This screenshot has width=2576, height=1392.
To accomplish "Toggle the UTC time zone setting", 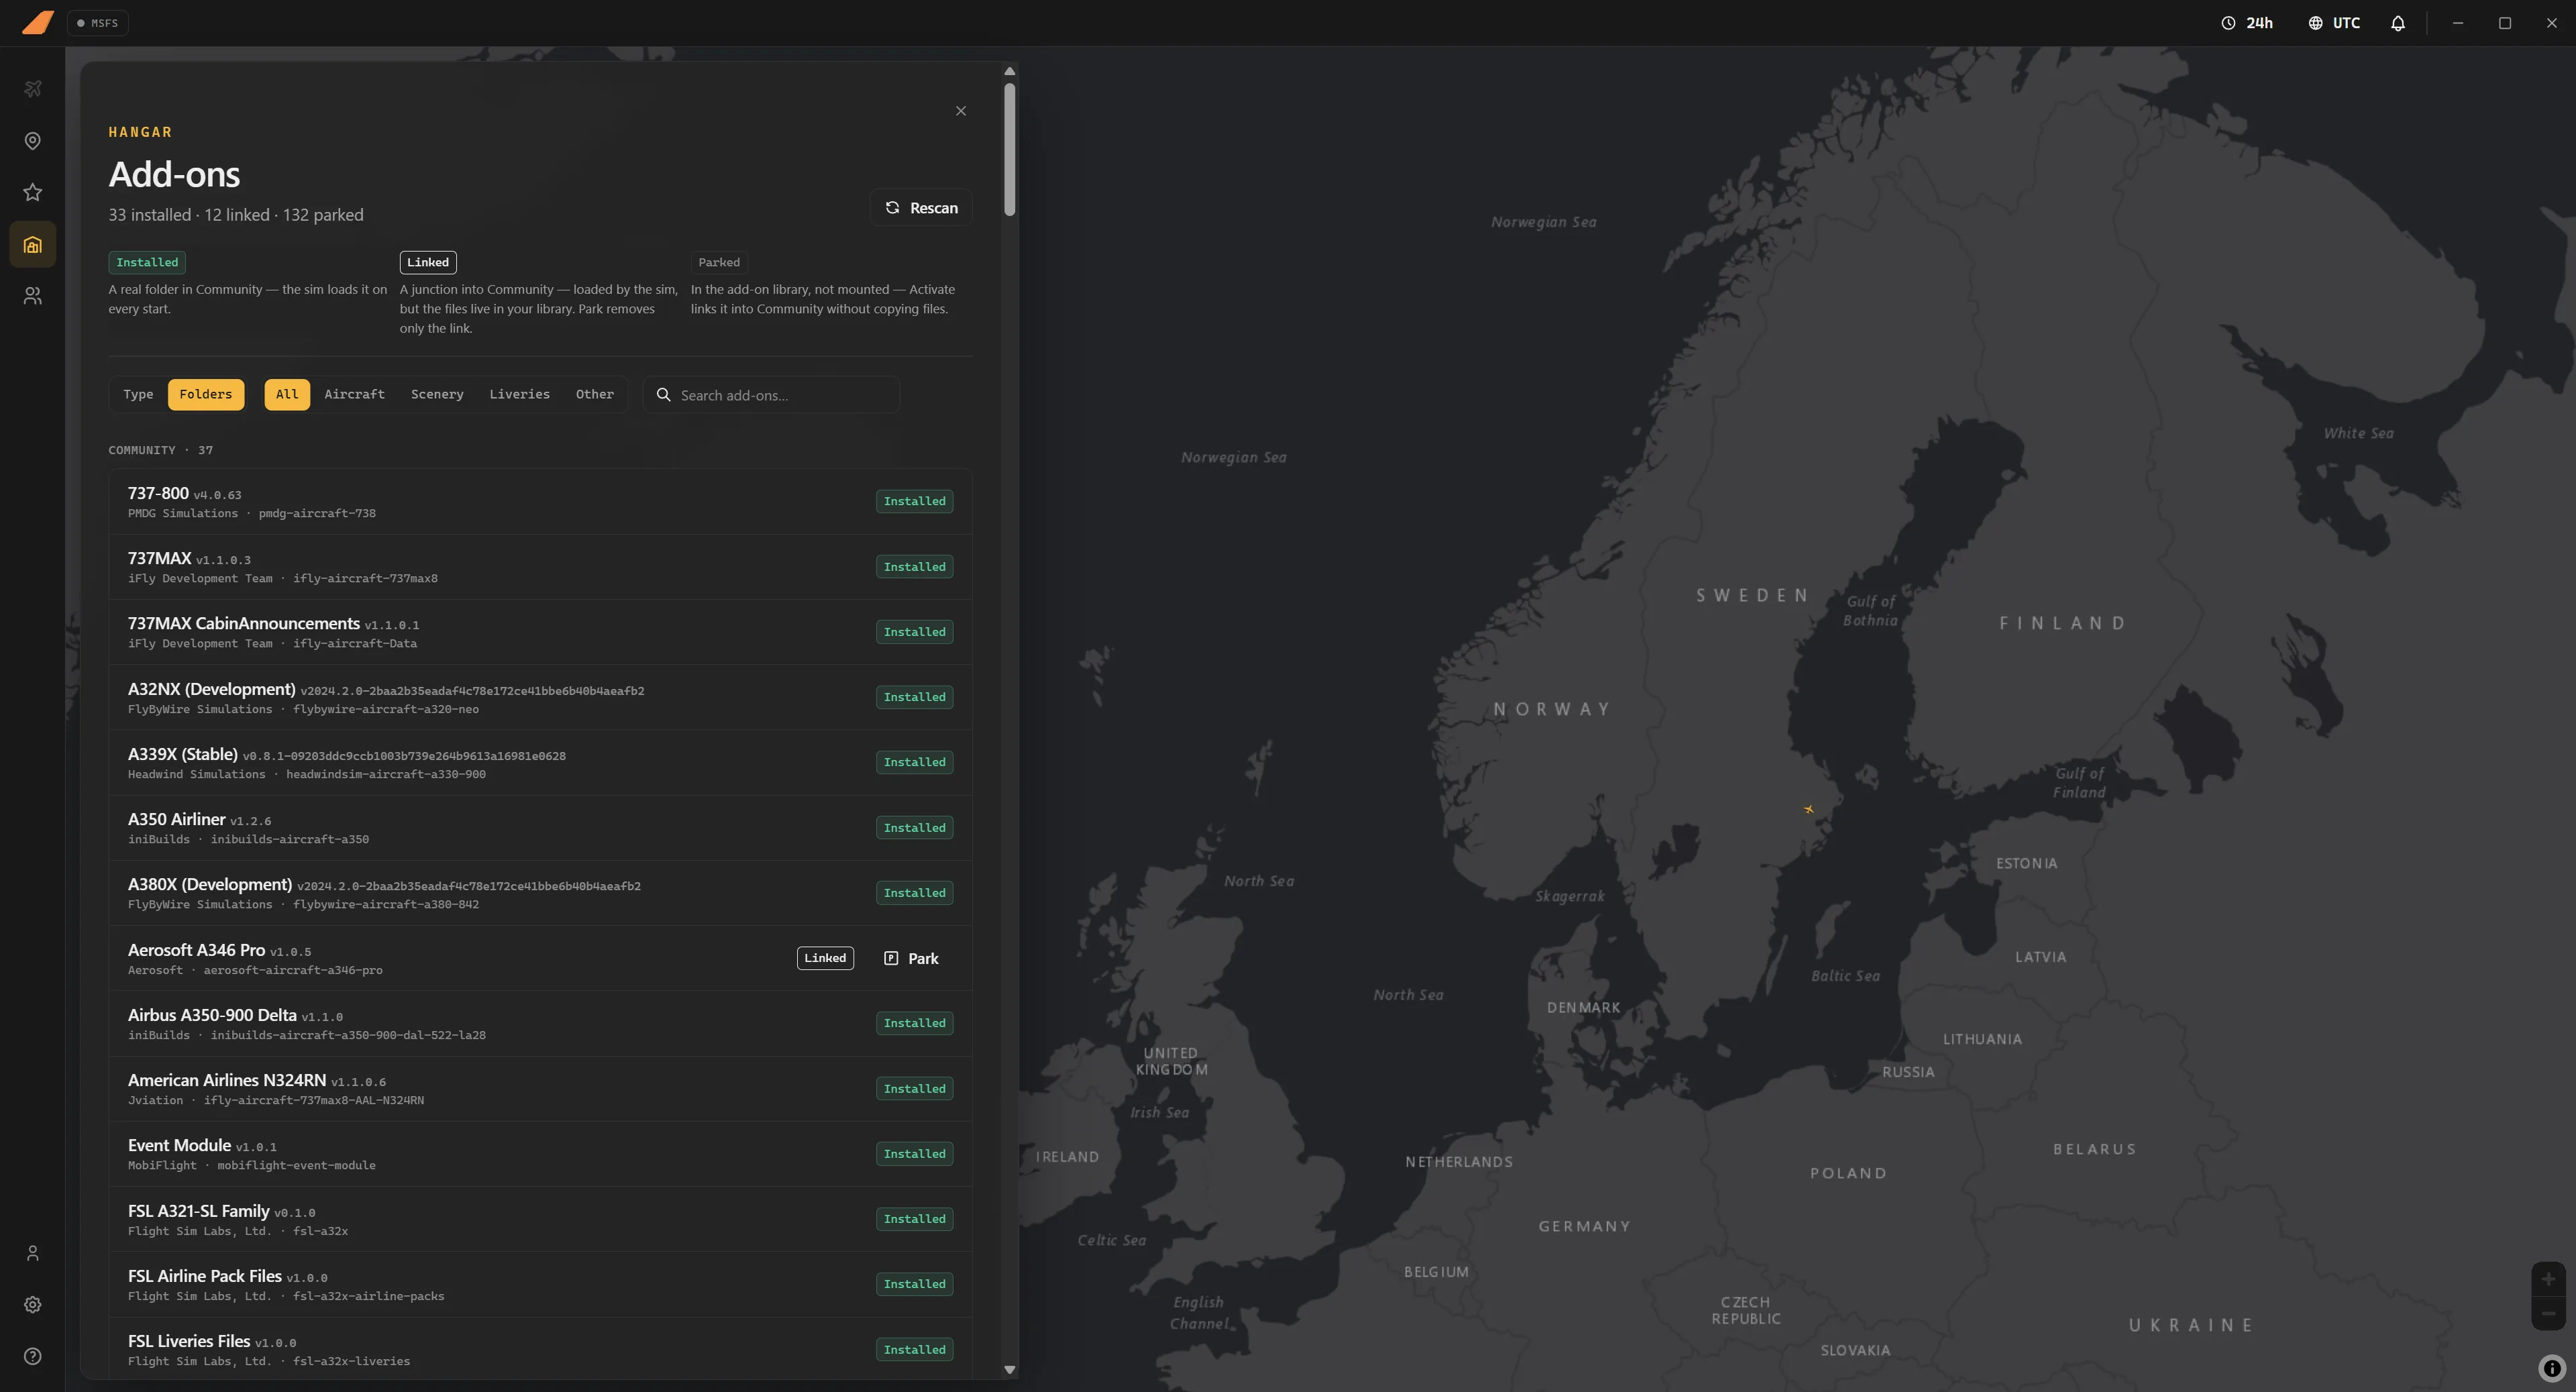I will pos(2334,23).
